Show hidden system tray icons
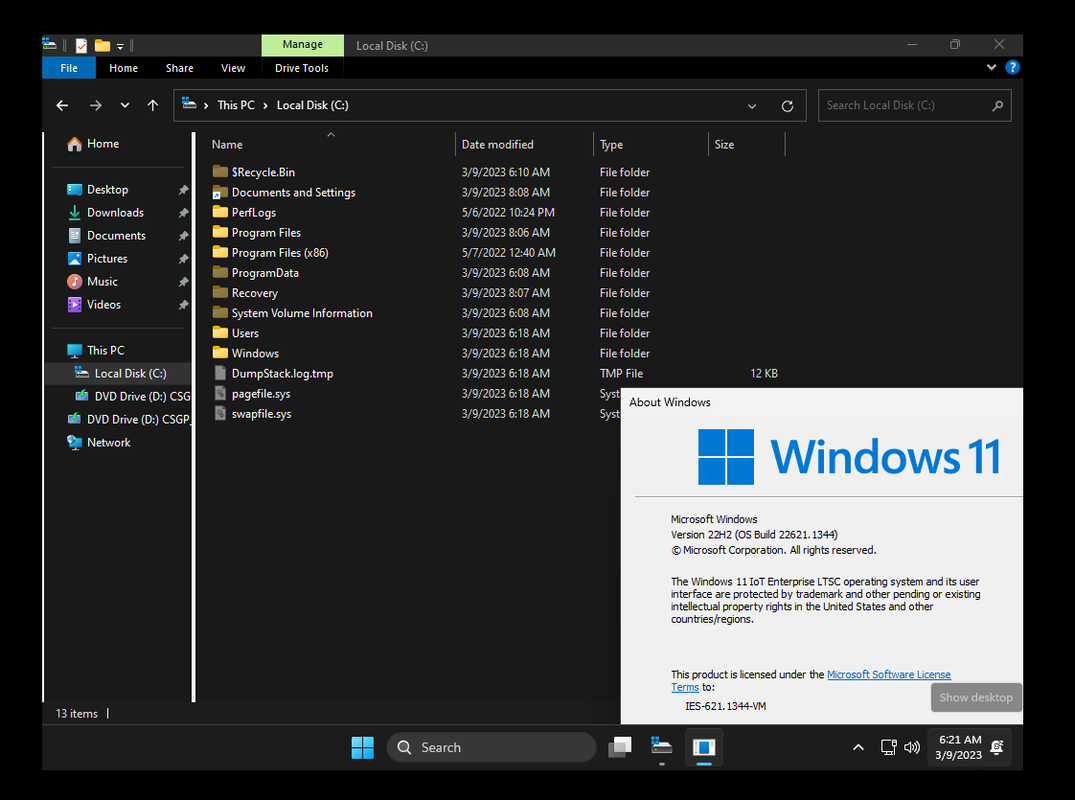This screenshot has height=800, width=1075. (x=858, y=747)
